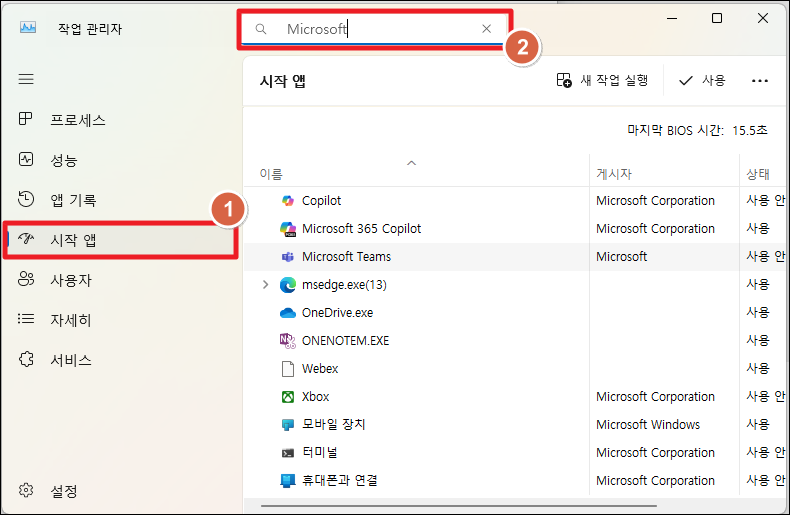
Task: Click Microsoft Windows publisher cell
Action: coord(648,425)
